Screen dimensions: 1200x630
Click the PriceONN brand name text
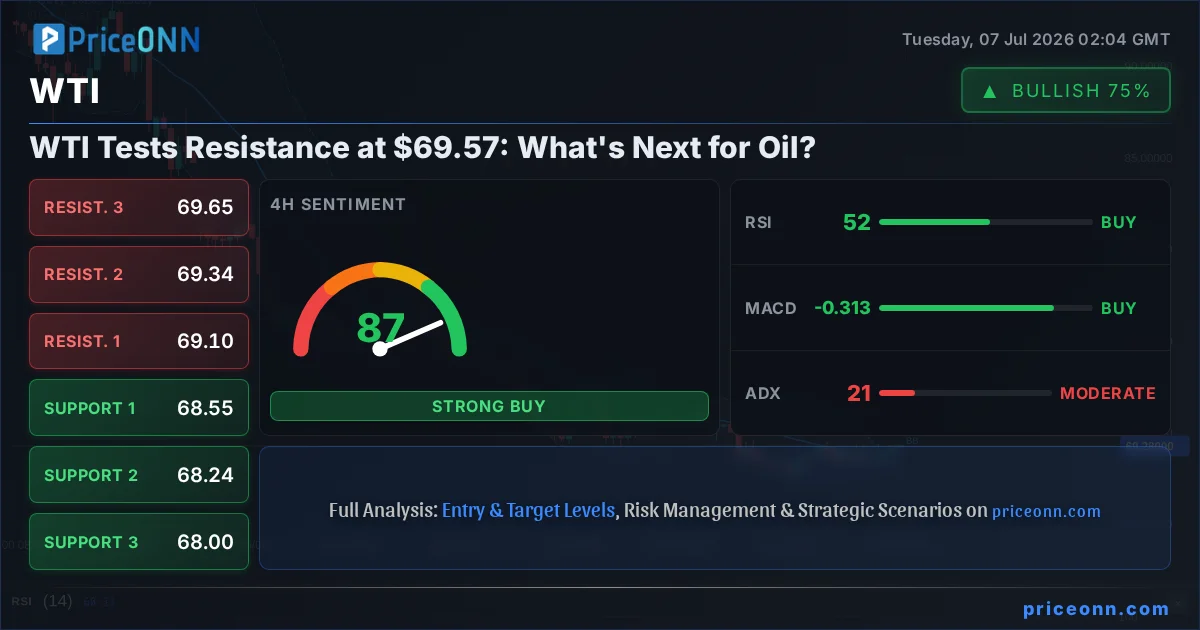[135, 39]
